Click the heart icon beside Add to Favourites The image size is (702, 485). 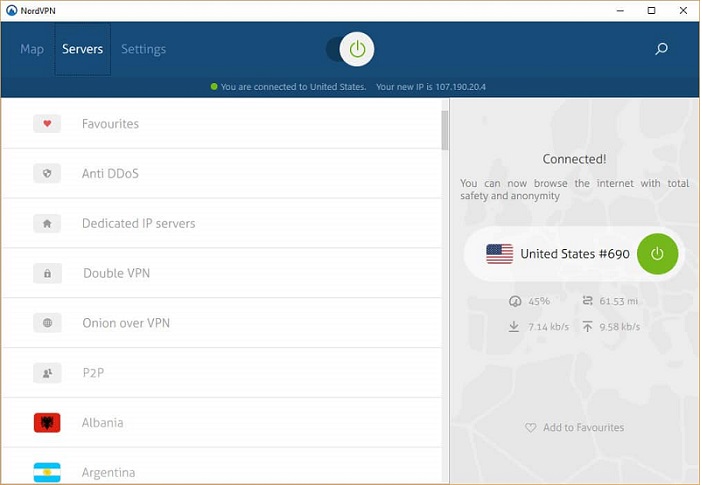pos(531,428)
